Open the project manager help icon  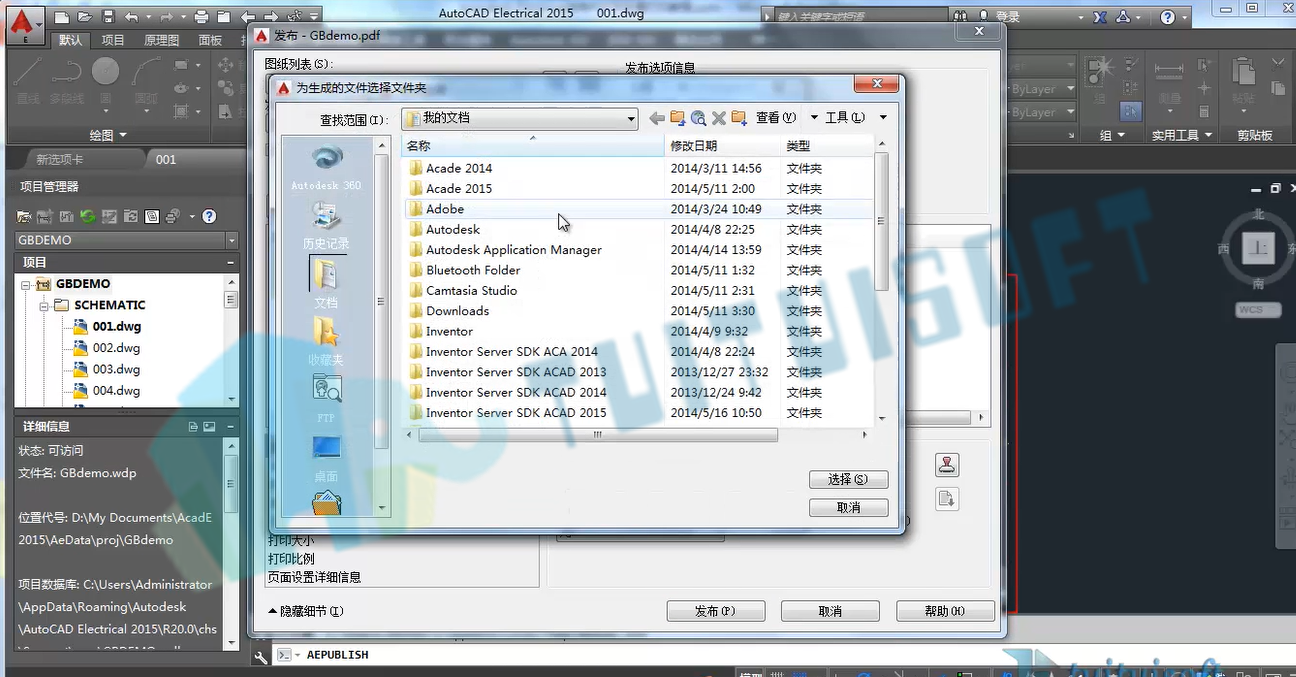point(209,216)
